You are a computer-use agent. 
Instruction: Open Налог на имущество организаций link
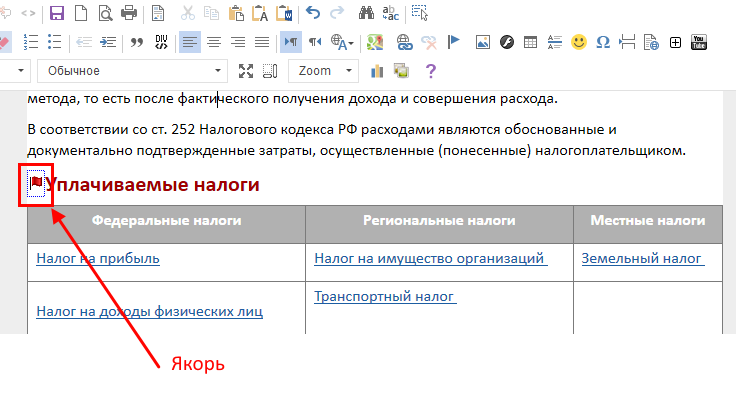tap(430, 258)
